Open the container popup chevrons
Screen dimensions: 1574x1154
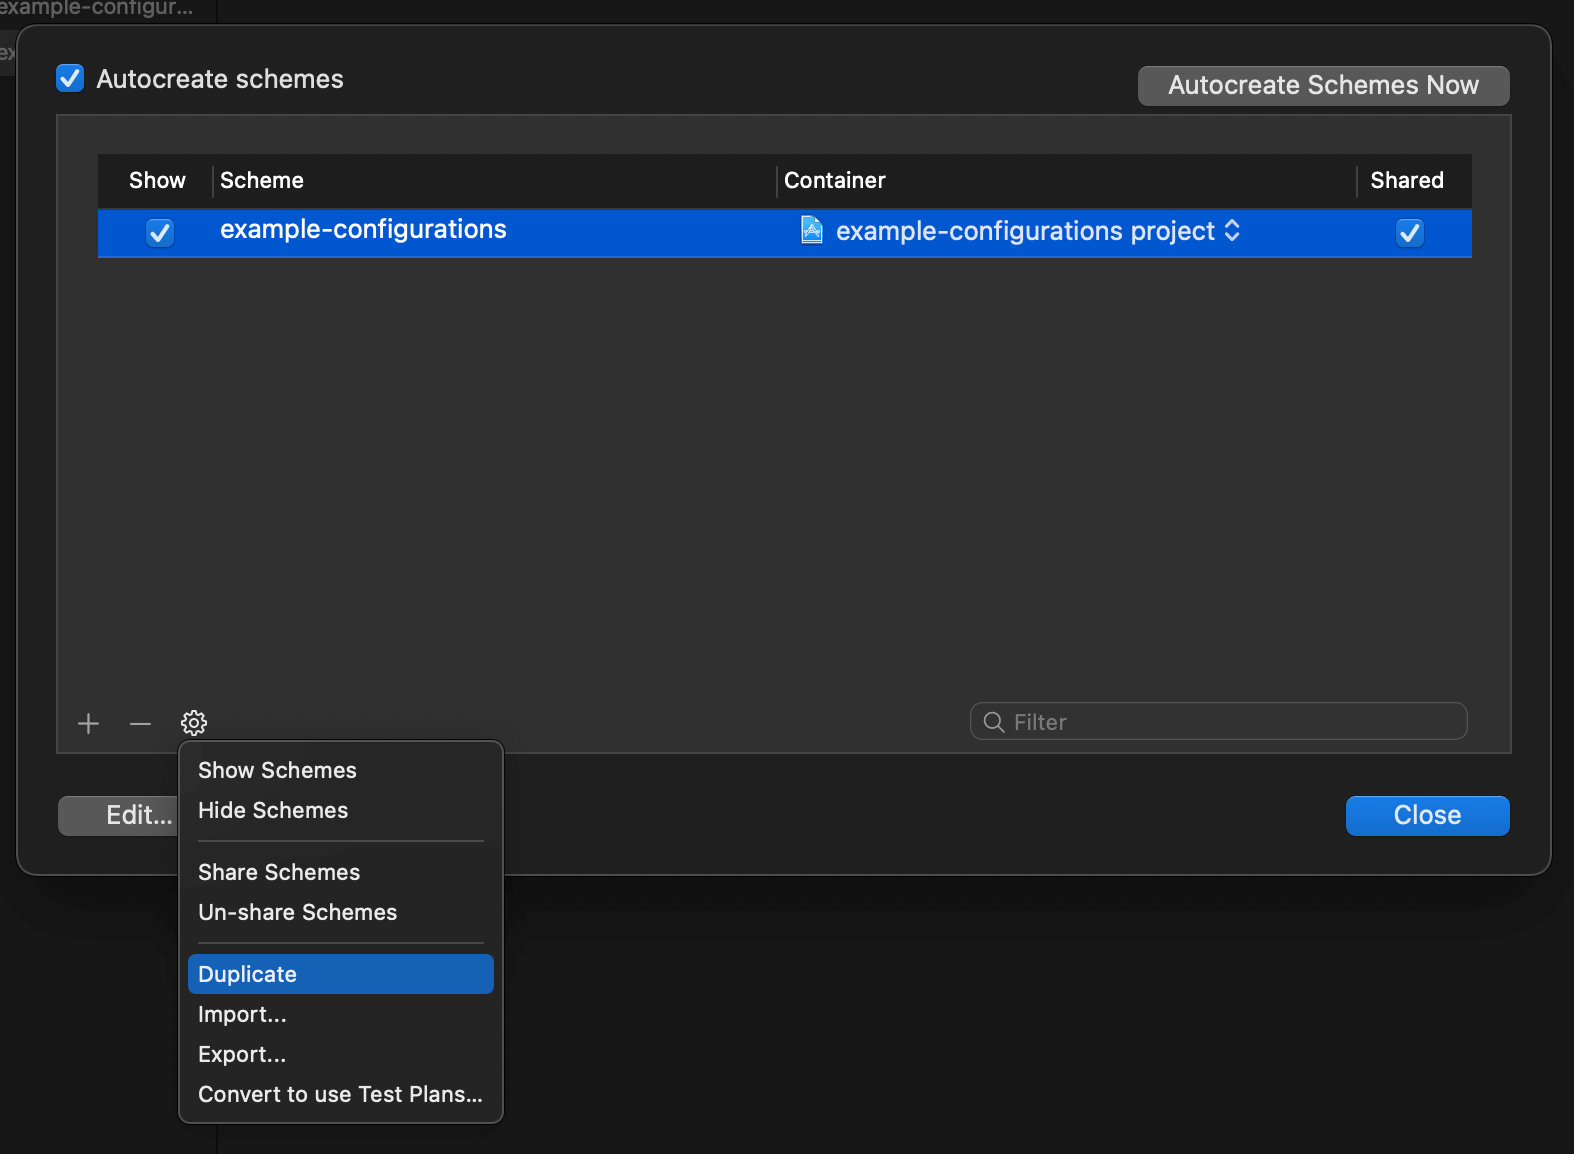1232,231
